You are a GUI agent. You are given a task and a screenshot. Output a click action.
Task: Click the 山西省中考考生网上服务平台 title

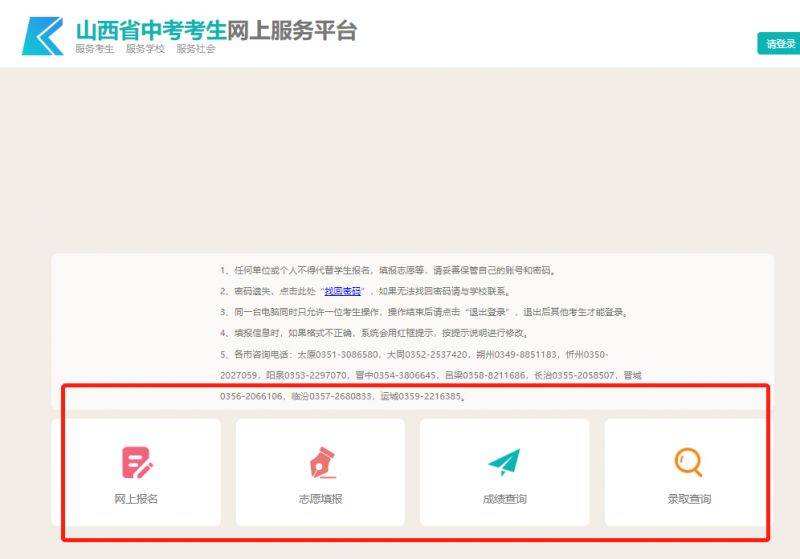[216, 30]
